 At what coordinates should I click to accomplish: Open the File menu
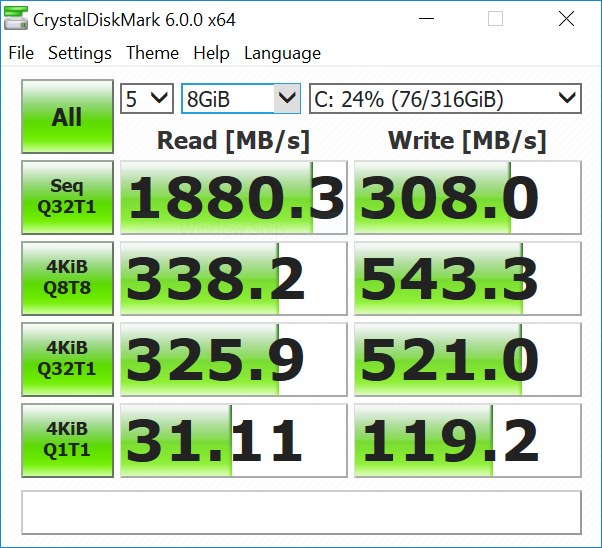21,53
